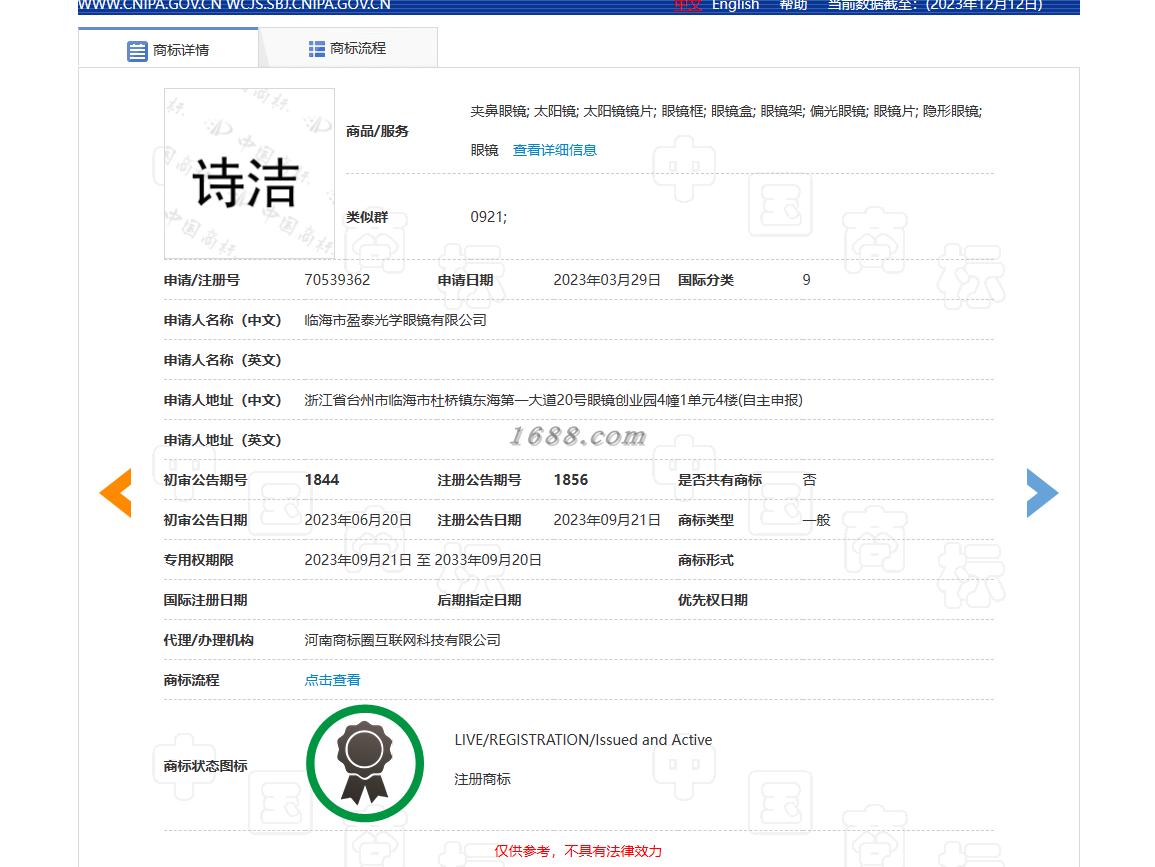Select the application date 2023年03月29日
The width and height of the screenshot is (1155, 867).
607,280
